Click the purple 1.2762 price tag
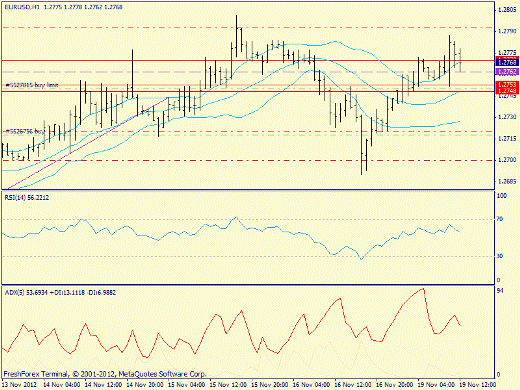 click(507, 71)
